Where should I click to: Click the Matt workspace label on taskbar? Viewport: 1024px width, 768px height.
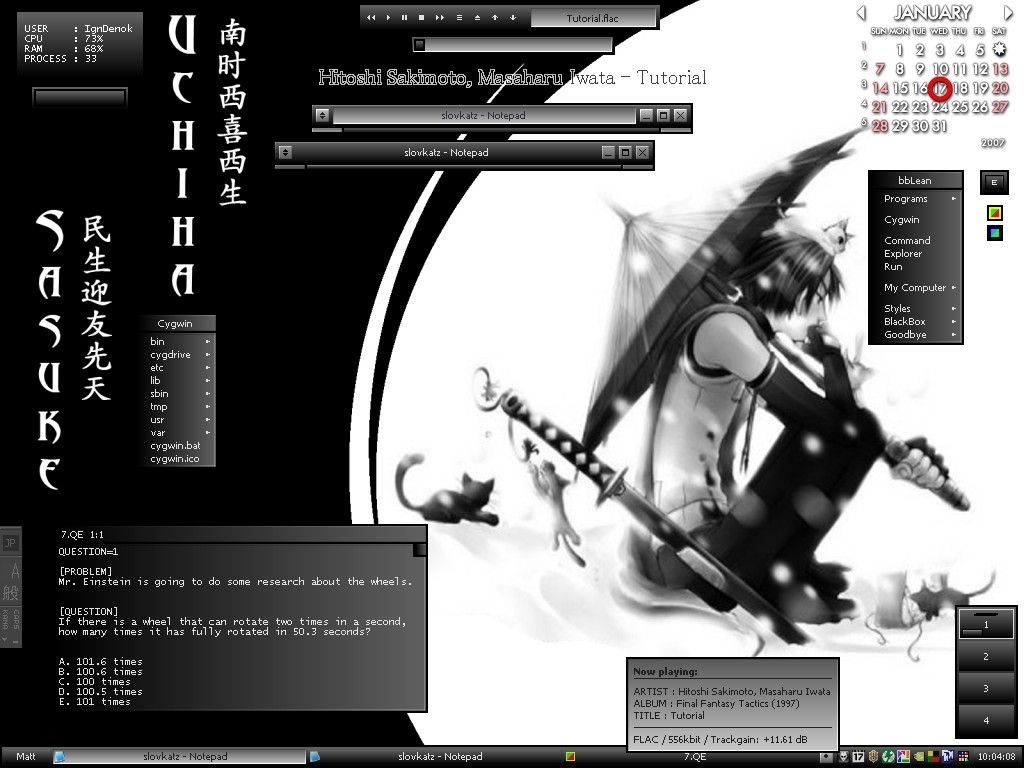click(25, 756)
